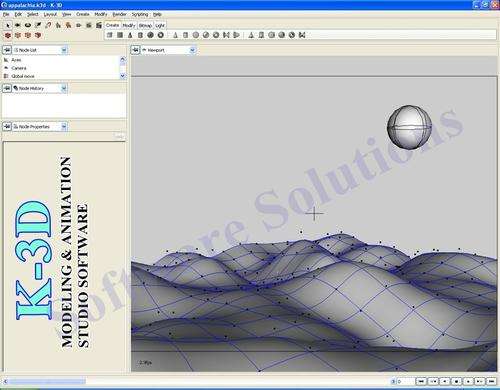Click the Node List scroll up arrow
Viewport: 500px width, 390px height.
point(123,60)
